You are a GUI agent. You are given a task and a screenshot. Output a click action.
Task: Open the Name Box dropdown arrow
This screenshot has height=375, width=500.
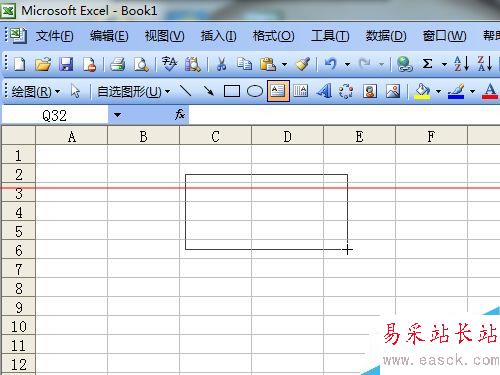click(117, 115)
